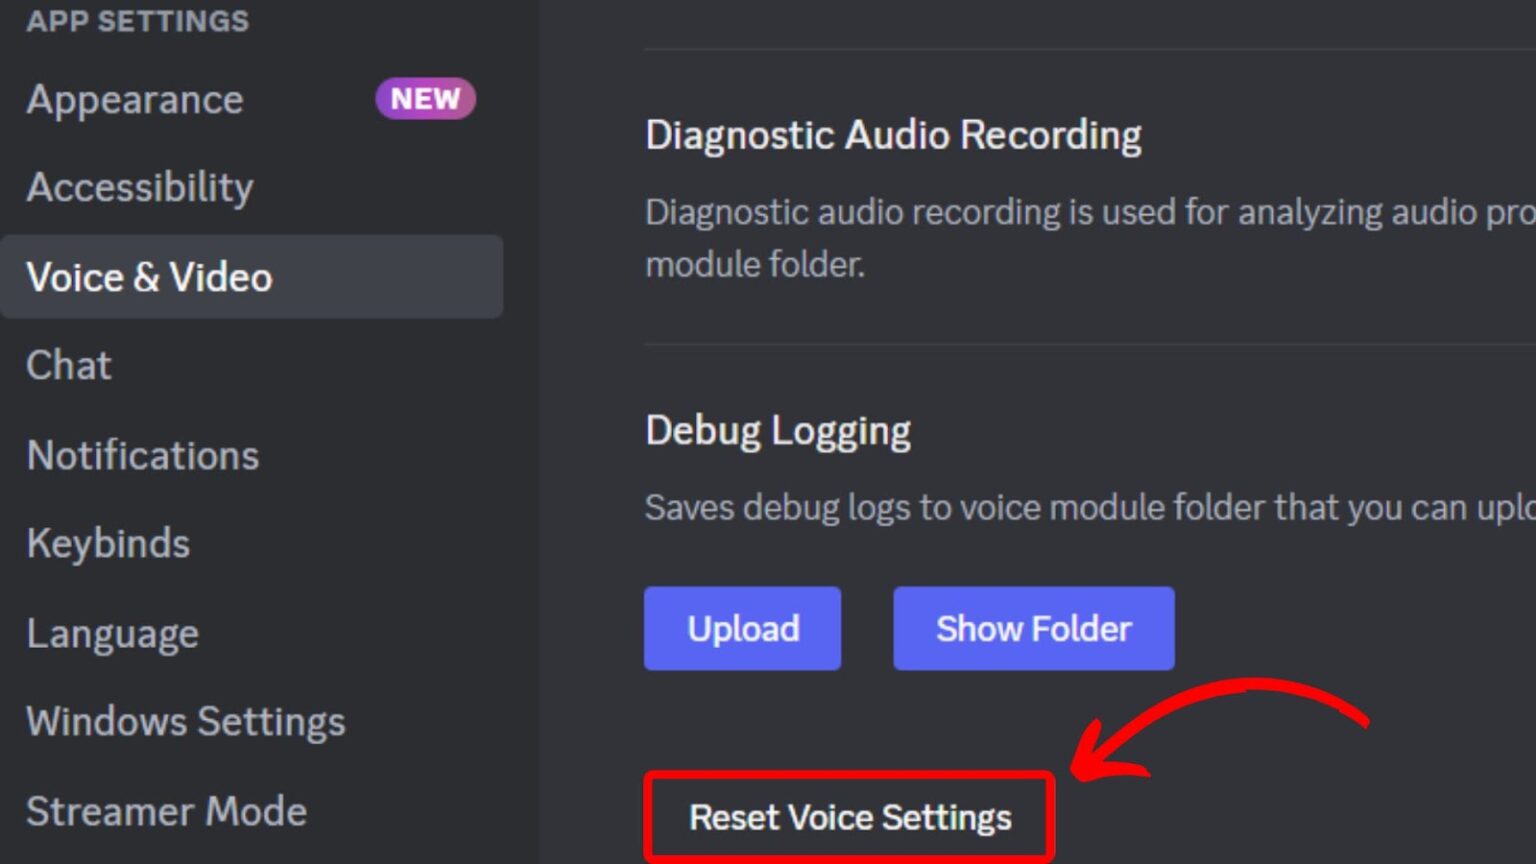Open the Keybinds settings page
This screenshot has height=864, width=1536.
coord(108,544)
